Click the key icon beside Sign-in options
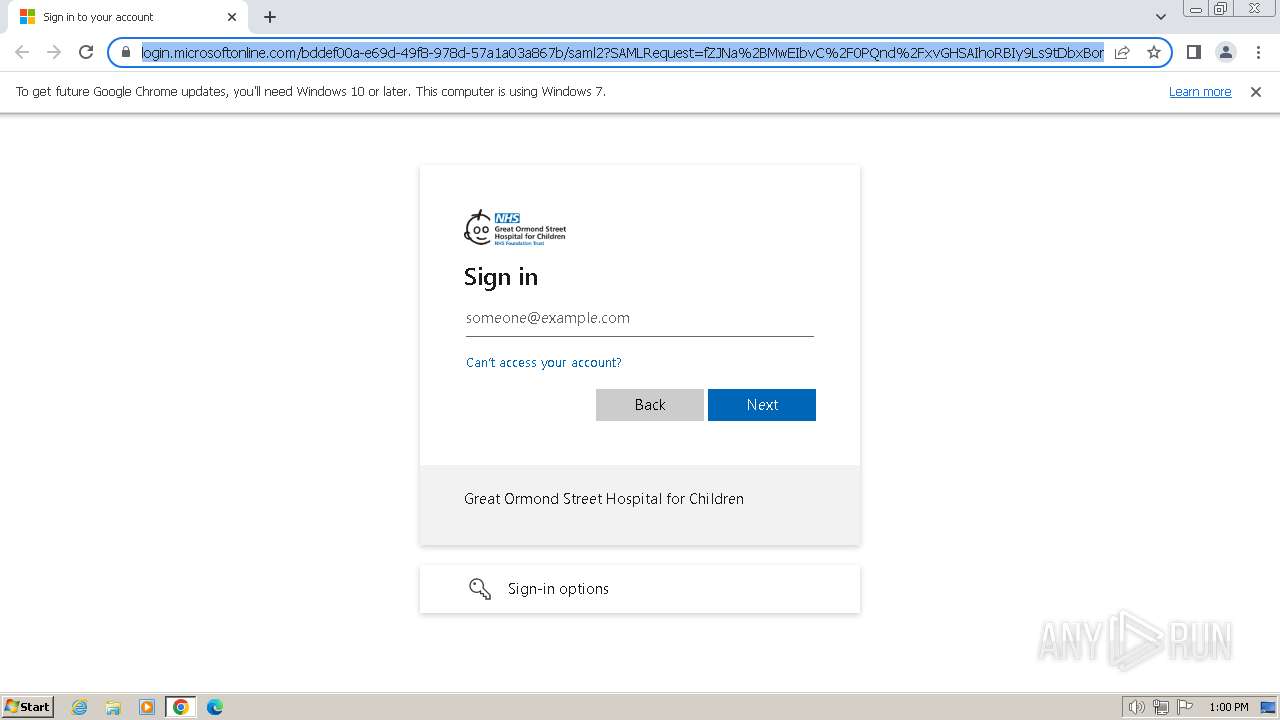 (480, 589)
